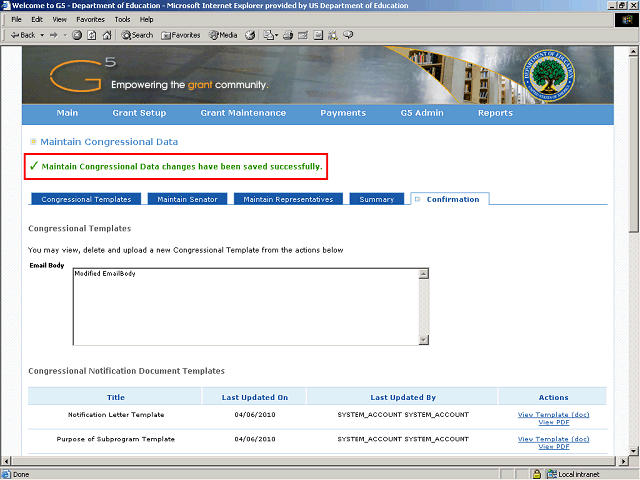Screen dimensions: 640x480
Task: Go back with the Back button
Action: pos(23,35)
